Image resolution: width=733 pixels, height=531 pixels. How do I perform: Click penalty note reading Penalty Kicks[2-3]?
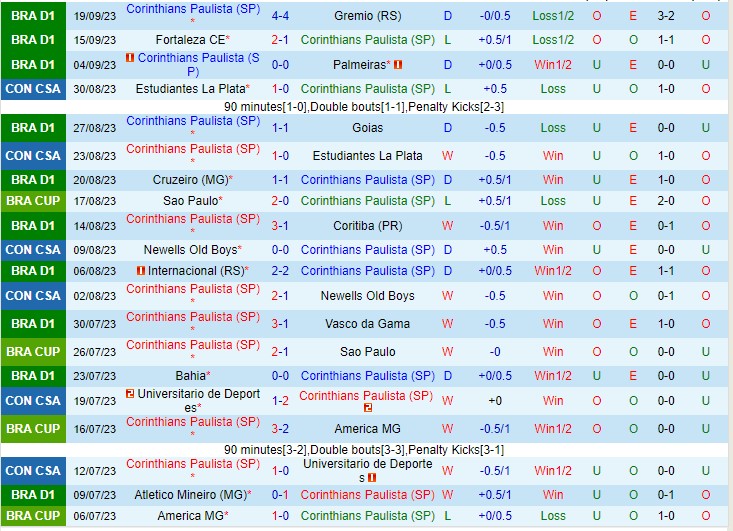456,107
